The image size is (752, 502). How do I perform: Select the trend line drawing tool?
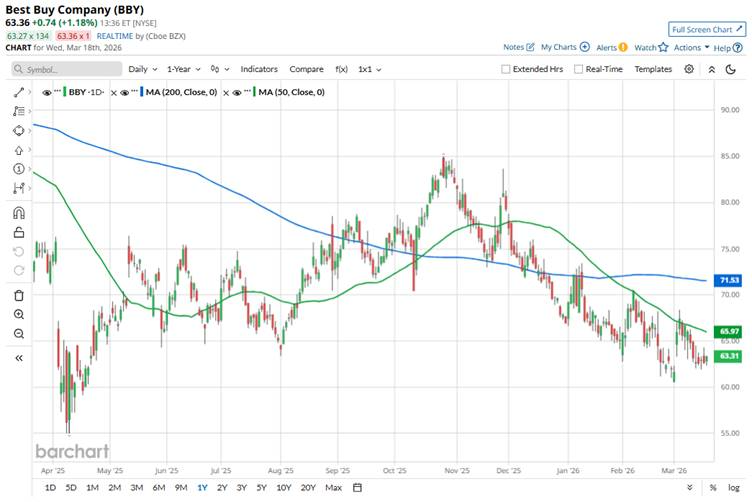pos(19,92)
